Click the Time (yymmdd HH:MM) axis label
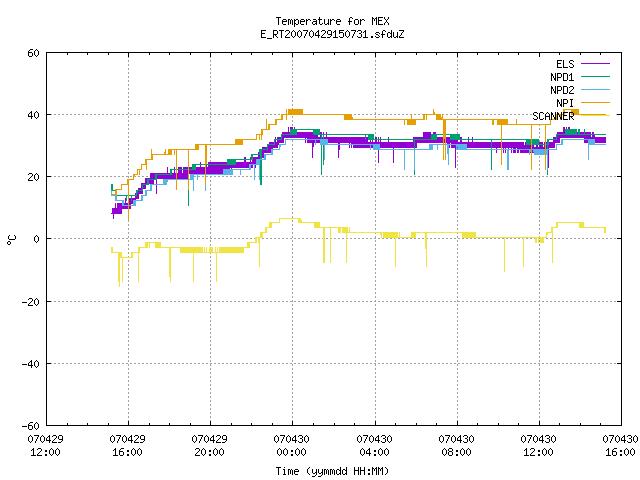 [332, 471]
